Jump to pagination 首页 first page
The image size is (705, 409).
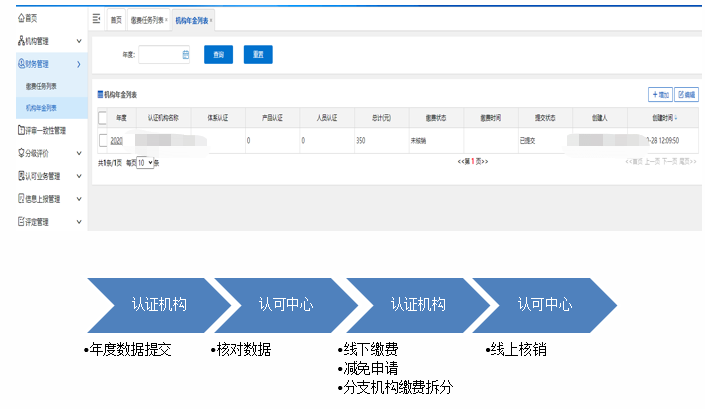coord(634,161)
